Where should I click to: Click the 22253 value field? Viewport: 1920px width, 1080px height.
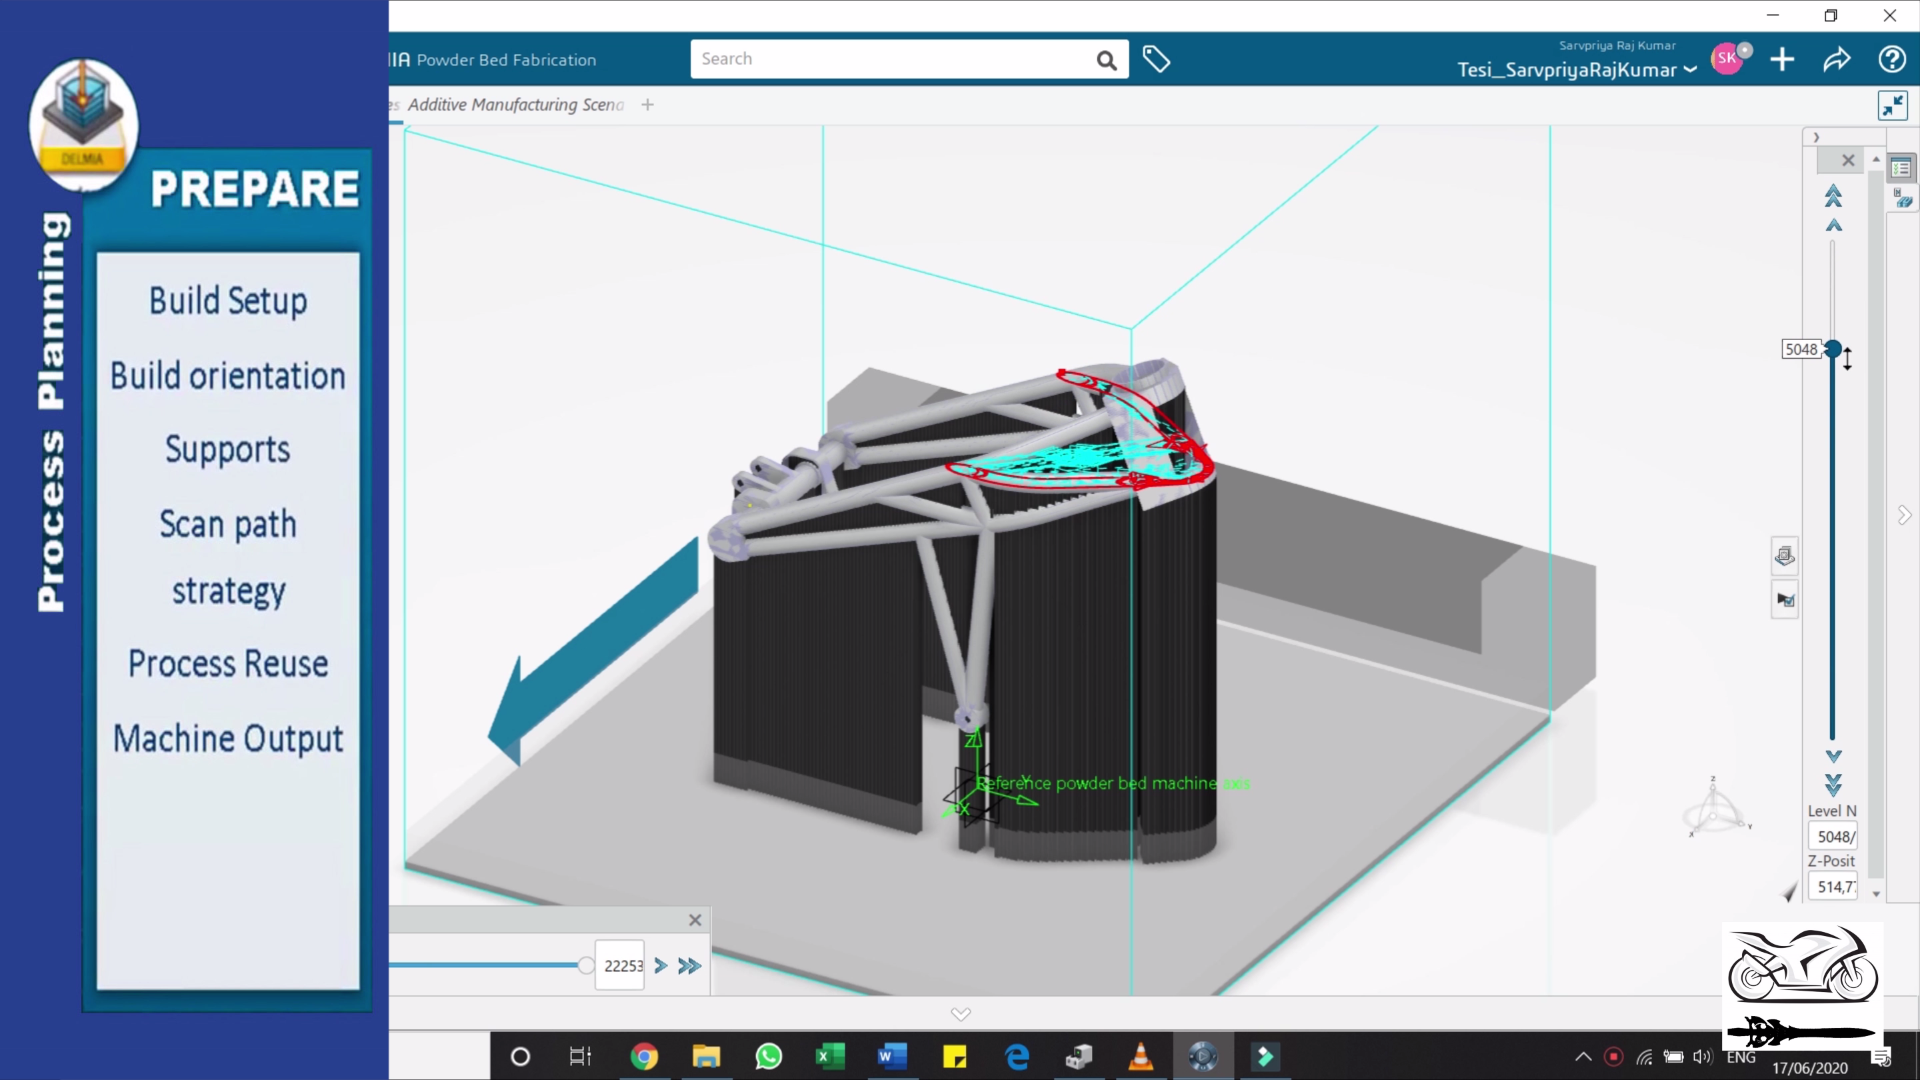click(x=620, y=966)
